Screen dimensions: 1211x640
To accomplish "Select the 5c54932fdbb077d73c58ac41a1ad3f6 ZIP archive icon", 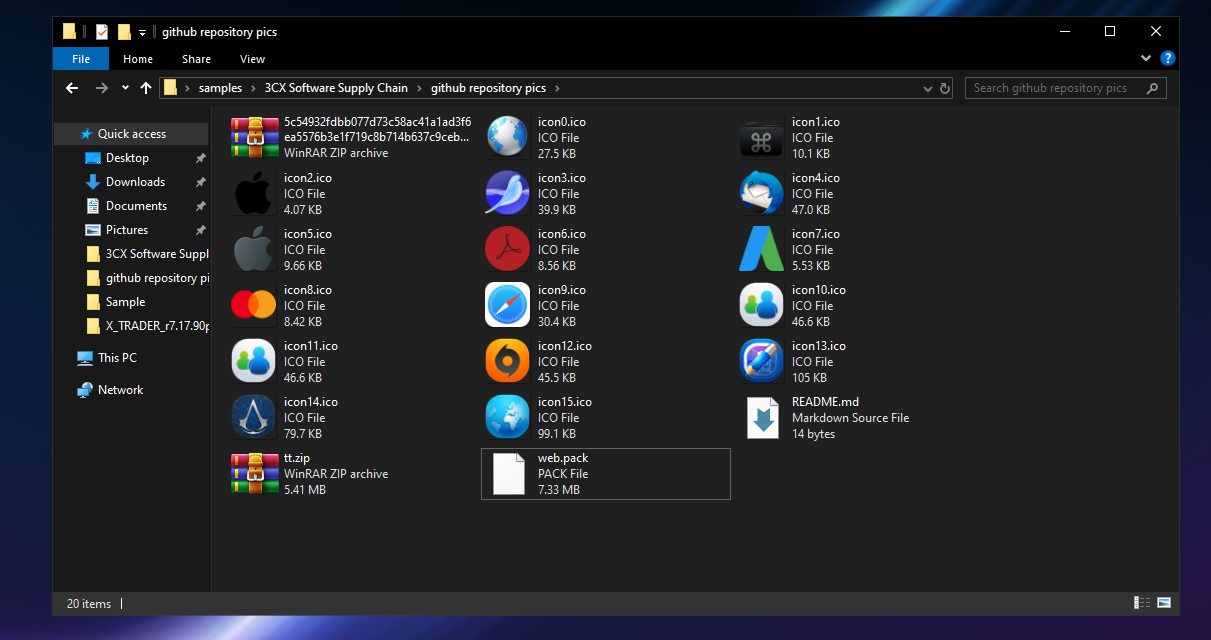I will pos(253,138).
